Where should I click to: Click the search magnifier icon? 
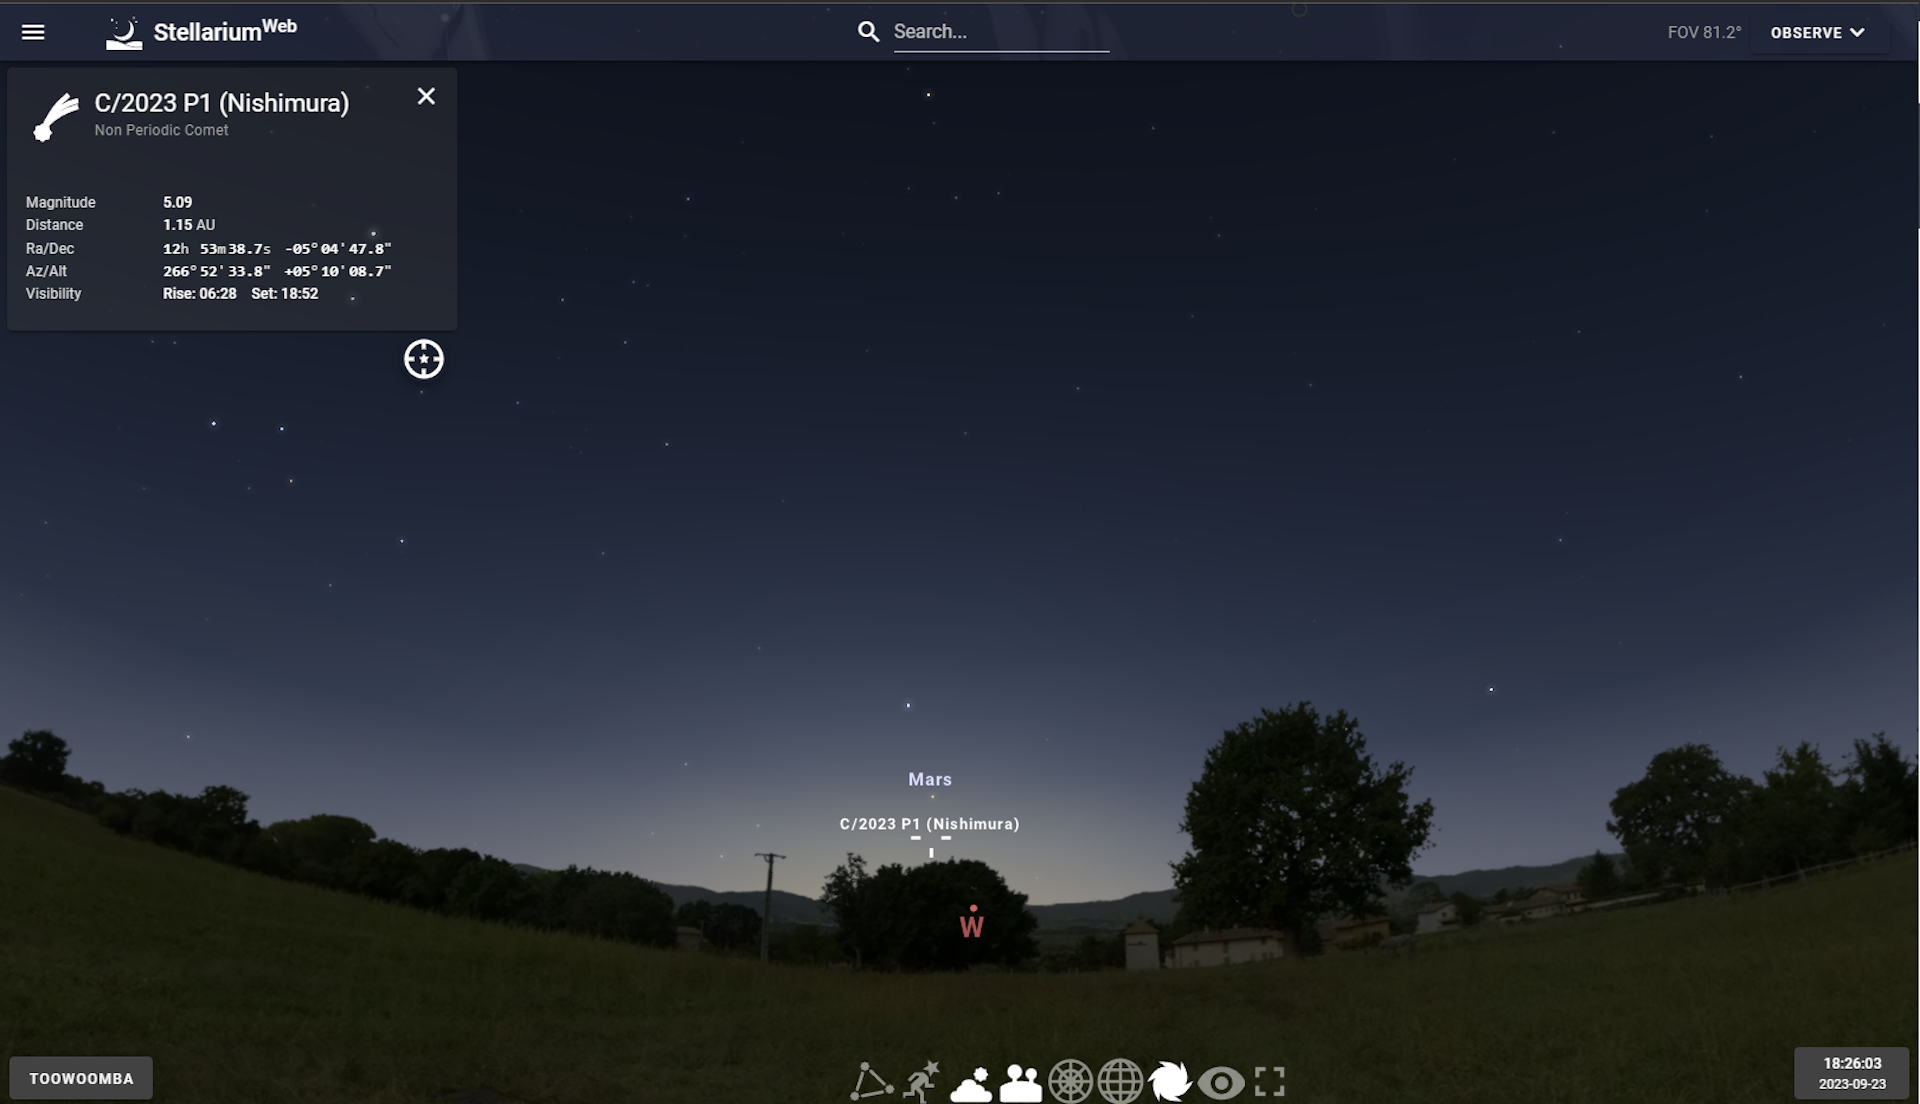point(868,32)
